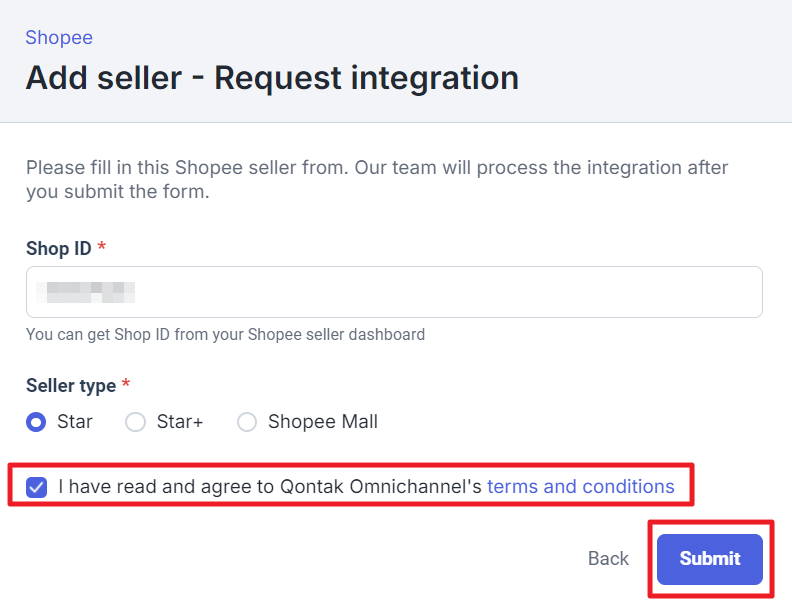Open the terms and conditions link

[580, 487]
